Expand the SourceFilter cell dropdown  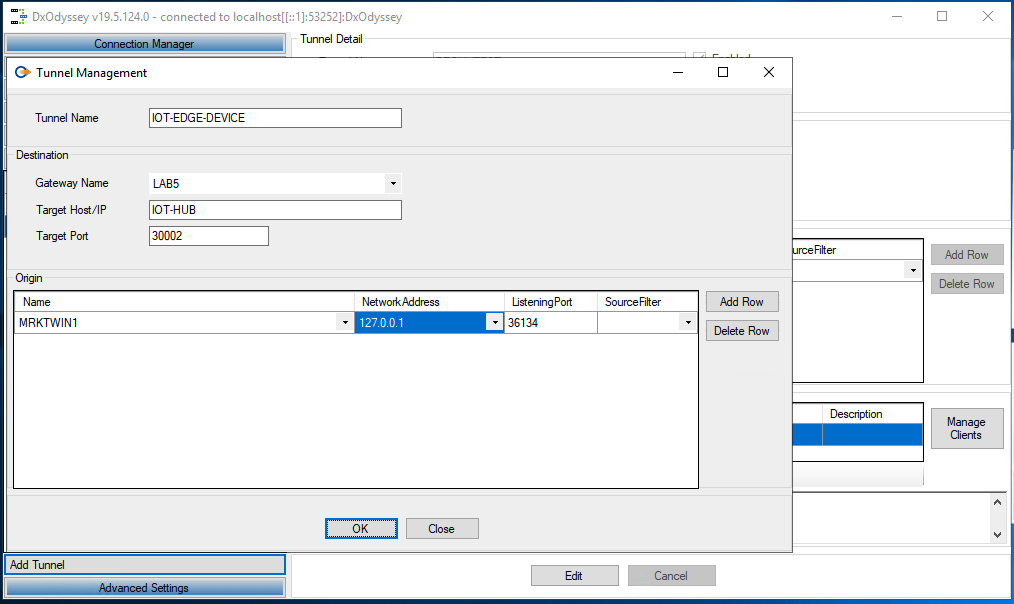pyautogui.click(x=687, y=323)
